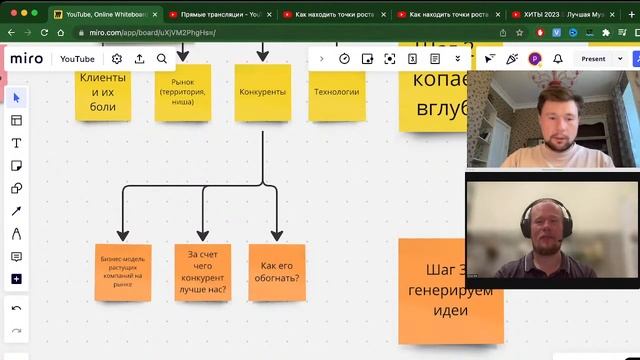This screenshot has height=360, width=640.
Task: Select the cursor tool in Miro toolbar
Action: (16, 98)
